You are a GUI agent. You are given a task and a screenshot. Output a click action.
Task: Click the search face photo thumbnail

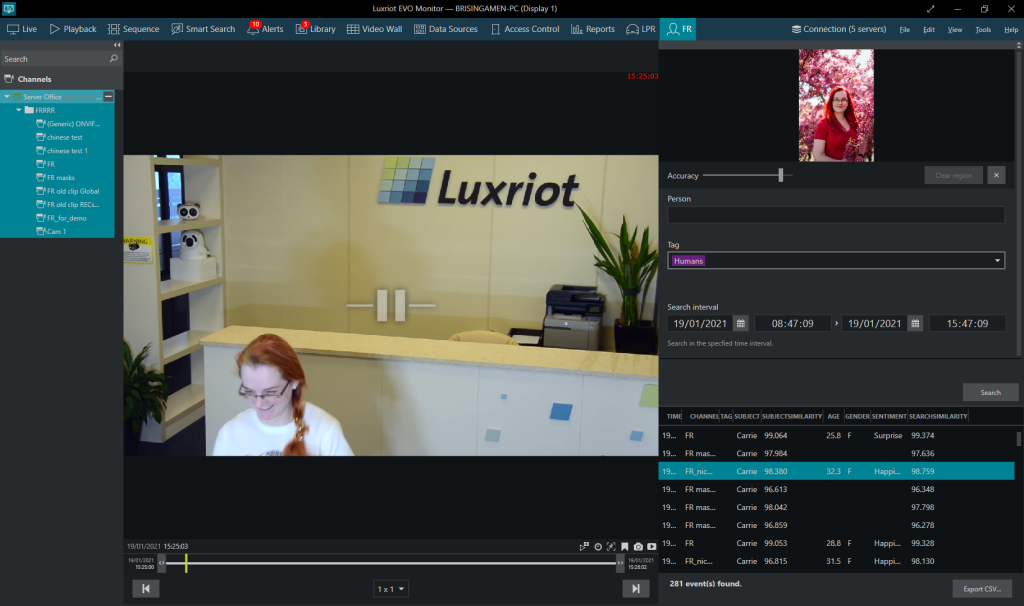[836, 105]
